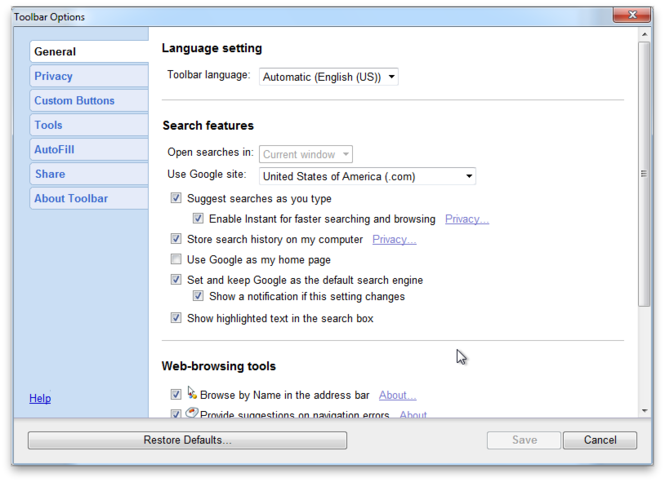Click the Web-browsing tools heading
This screenshot has height=482, width=665.
[218, 366]
